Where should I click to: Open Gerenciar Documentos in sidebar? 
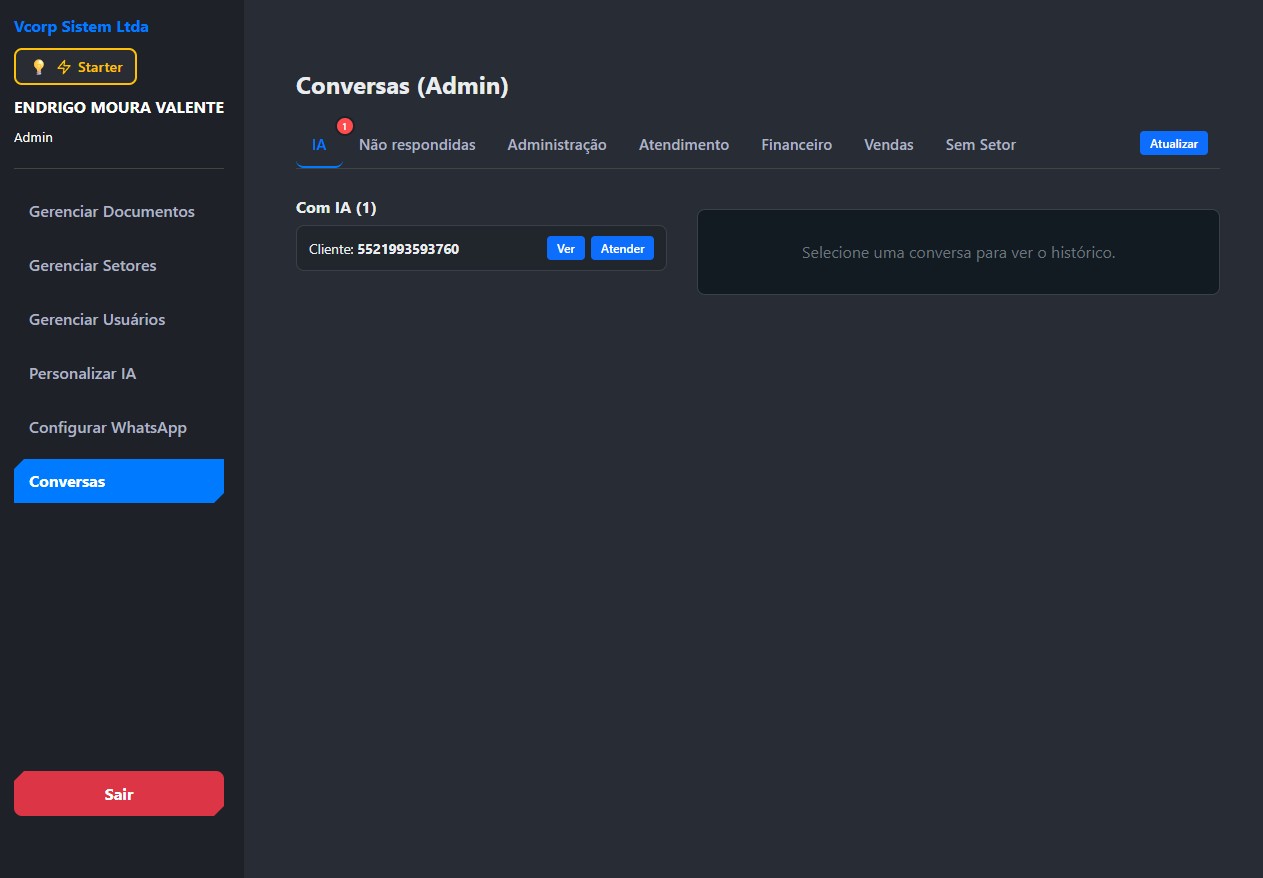tap(119, 212)
